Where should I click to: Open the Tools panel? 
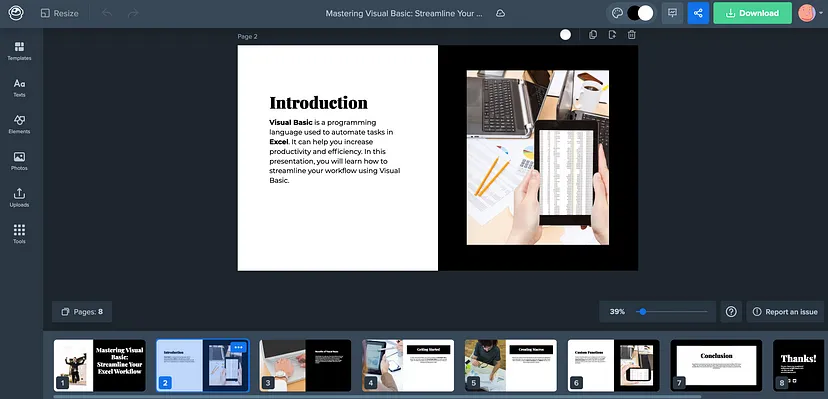19,234
